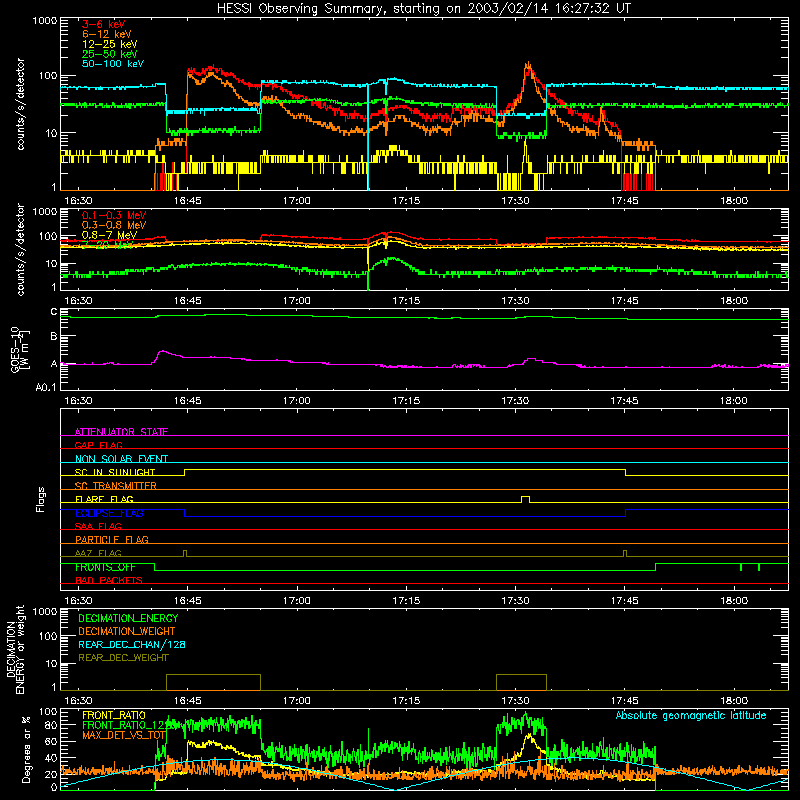Click the DECIMATION_ENERGY legend label
This screenshot has height=800, width=800.
pyautogui.click(x=128, y=618)
